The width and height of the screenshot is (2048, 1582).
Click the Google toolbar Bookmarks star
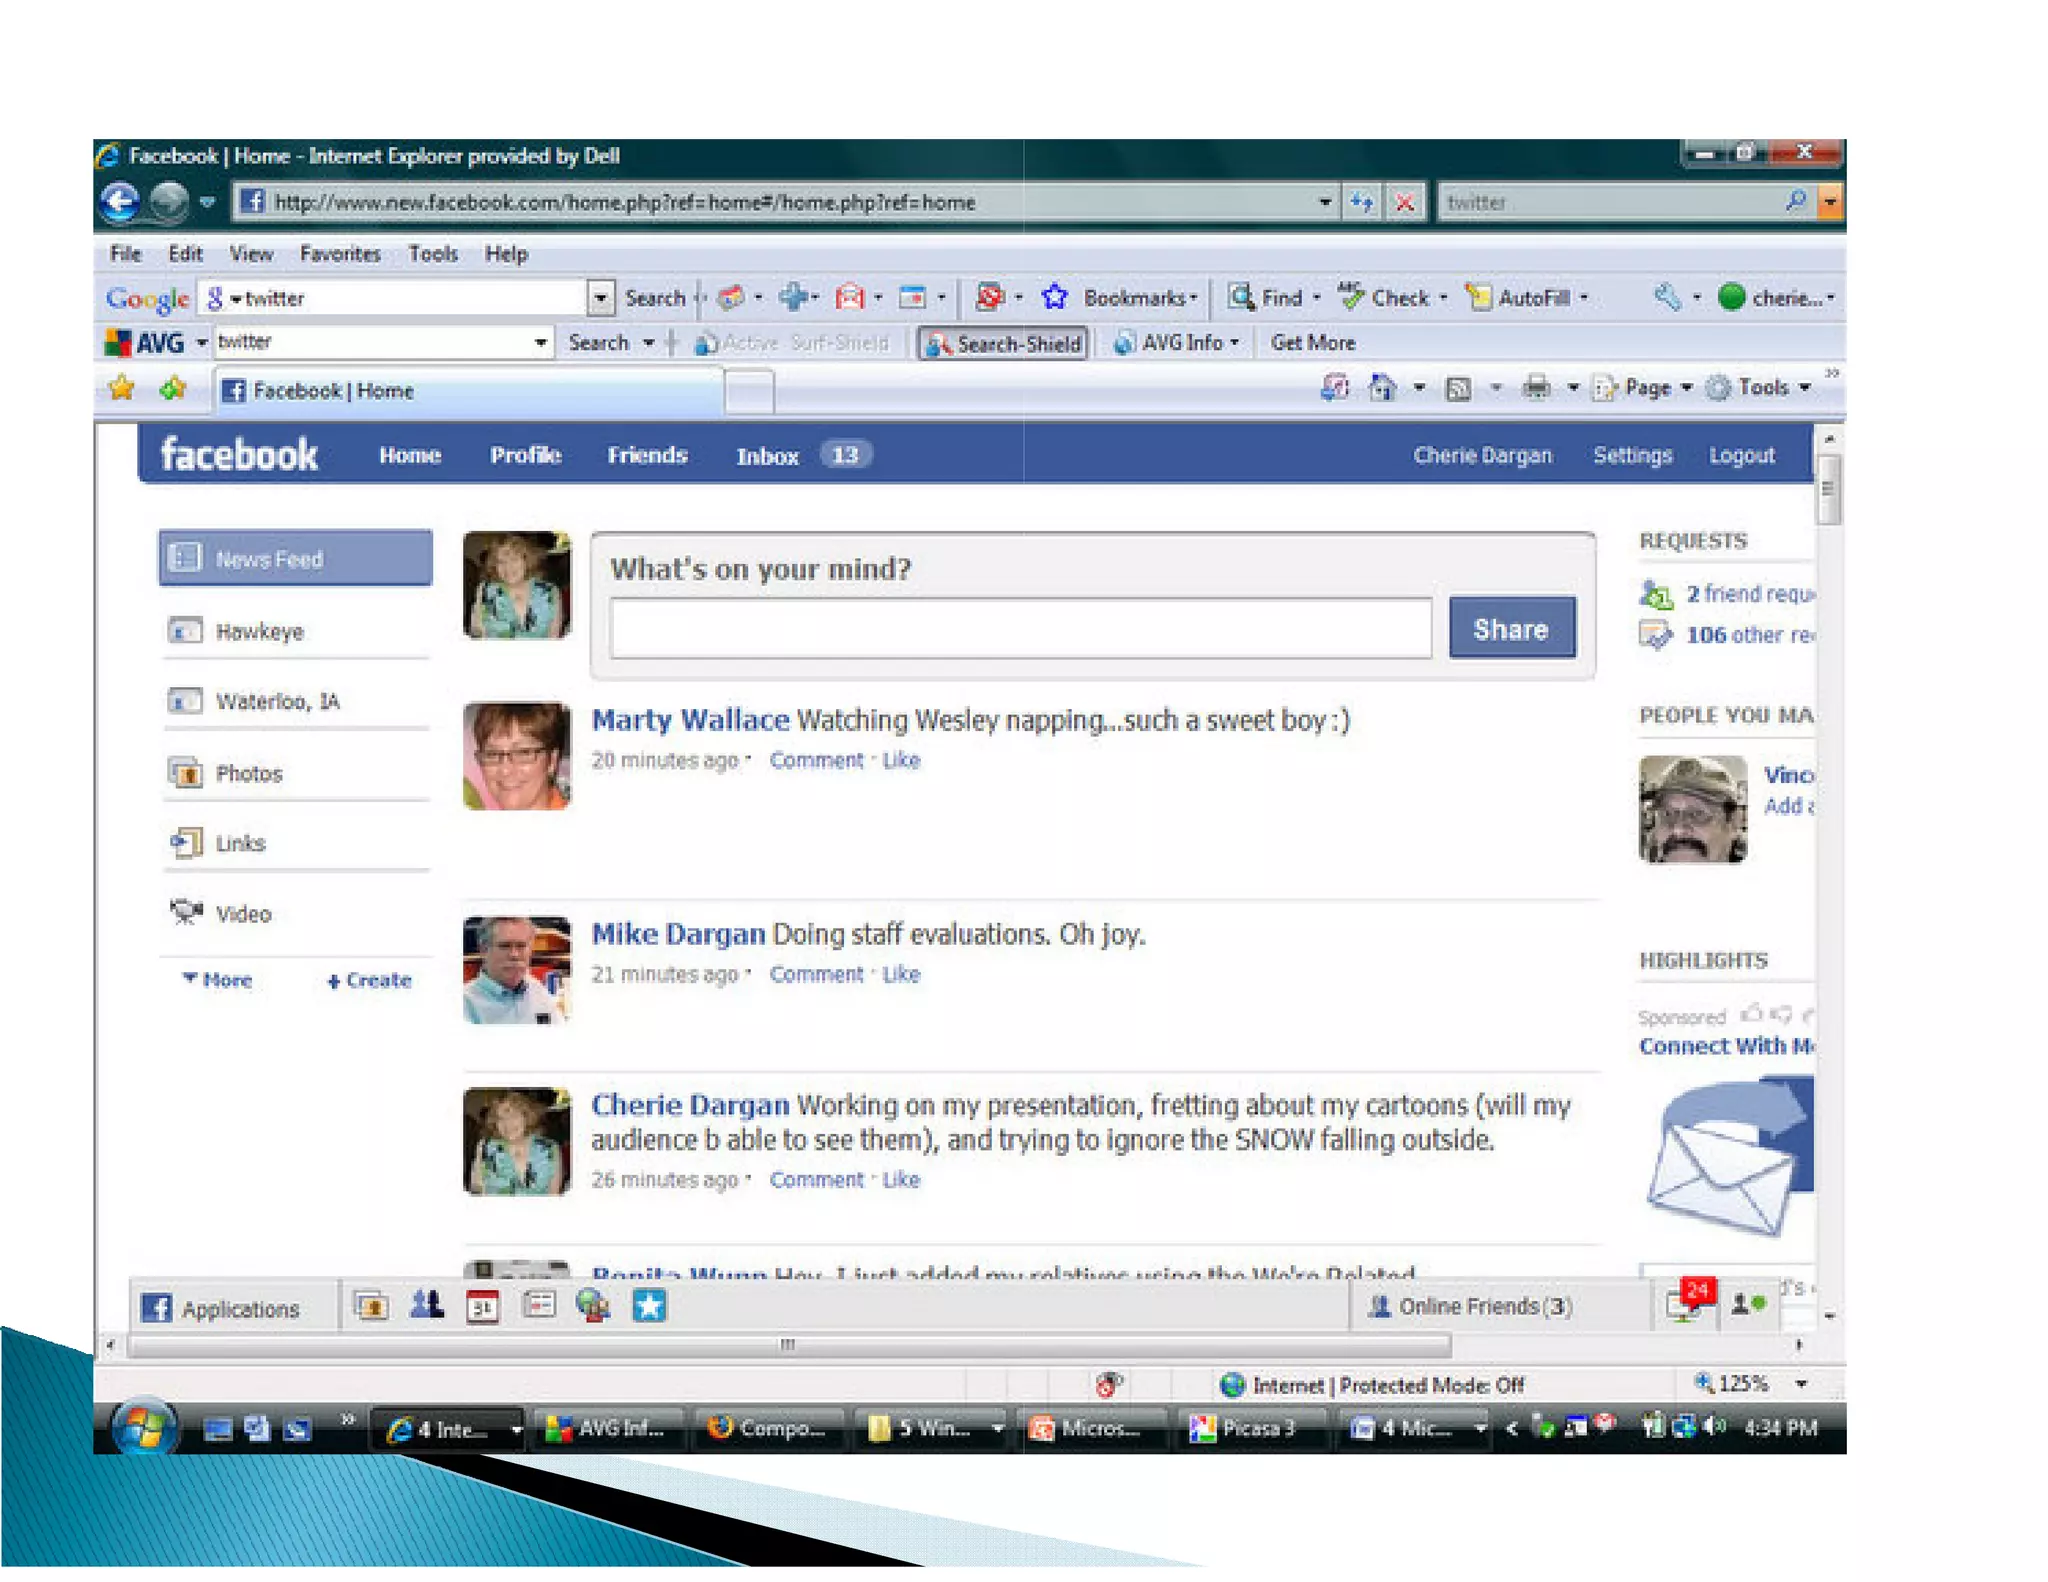coord(1054,297)
